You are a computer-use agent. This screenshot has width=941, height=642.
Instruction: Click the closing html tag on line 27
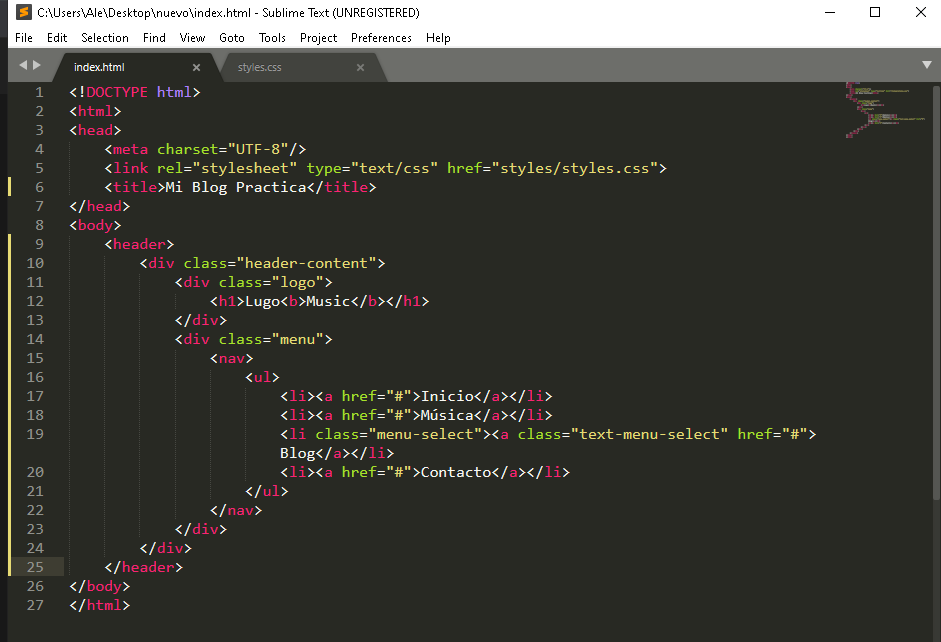tap(100, 605)
